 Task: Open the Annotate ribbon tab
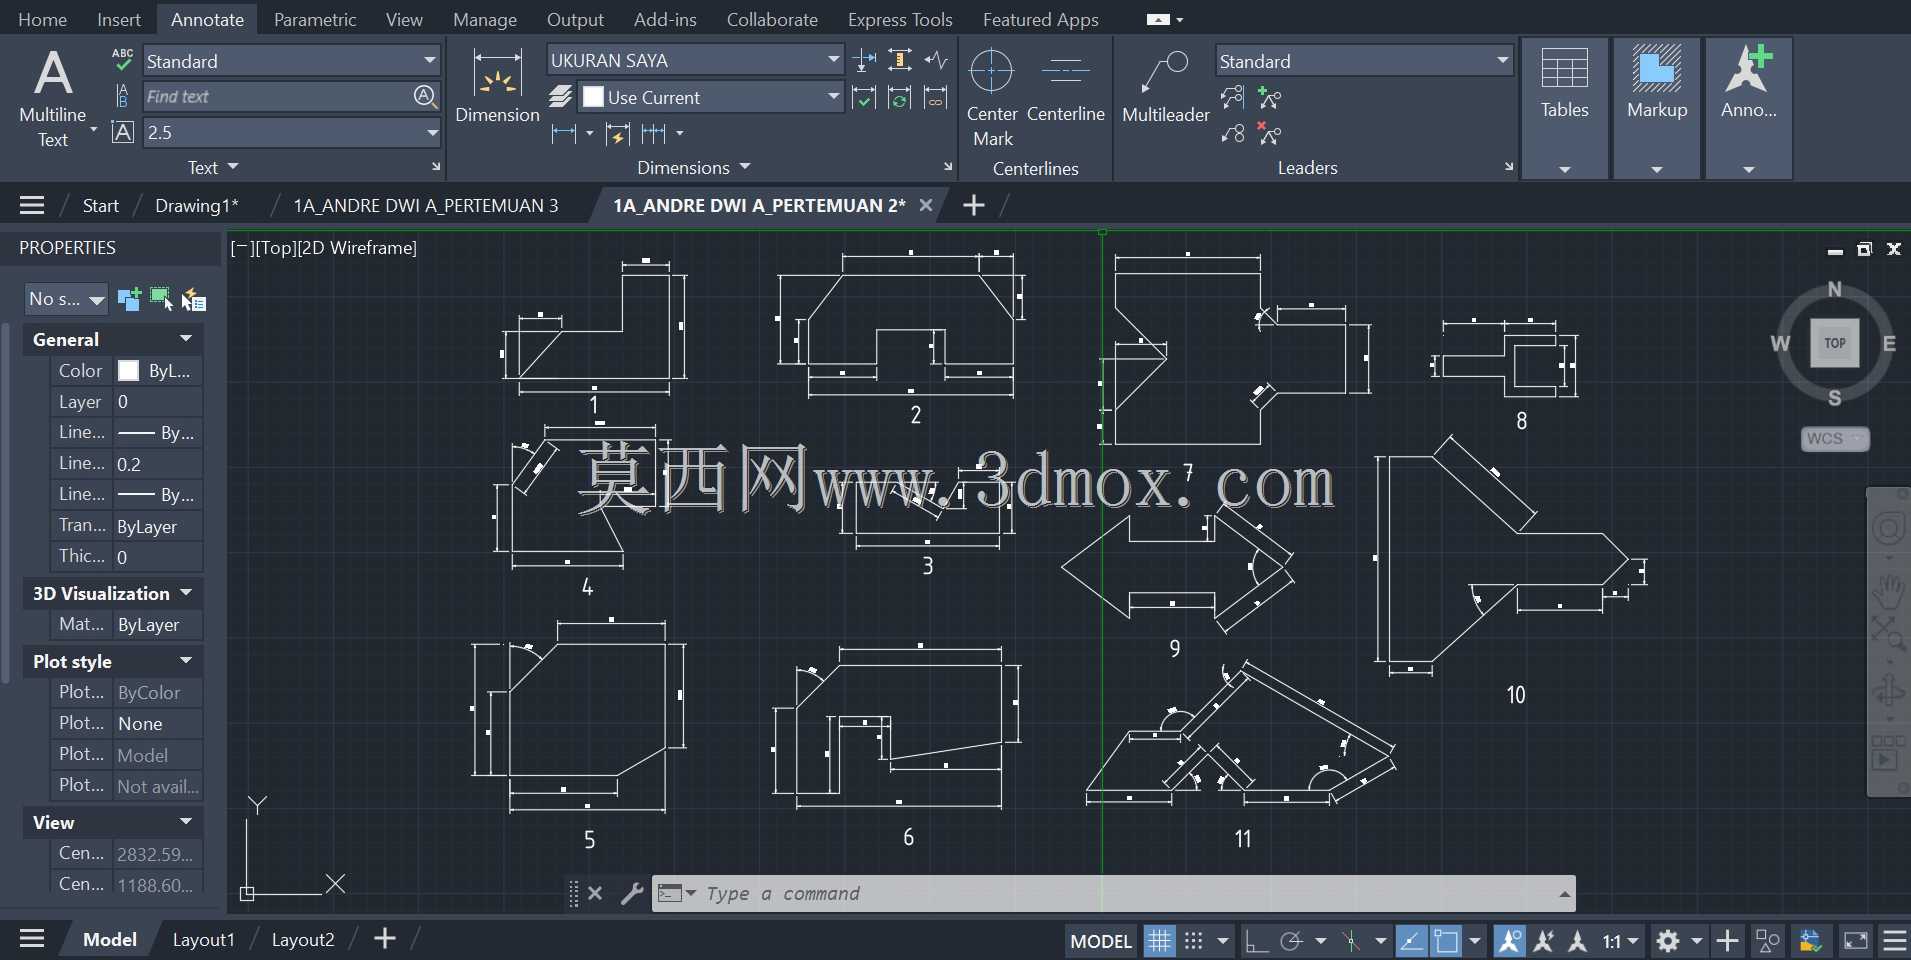tap(207, 19)
